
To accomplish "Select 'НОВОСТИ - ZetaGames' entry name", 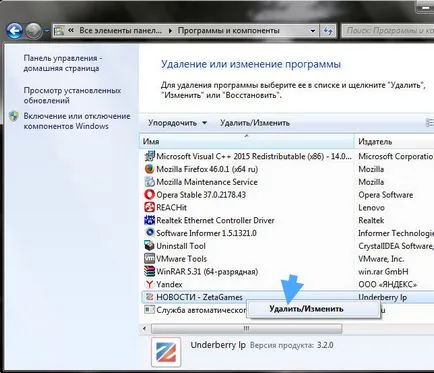I will (x=199, y=297).
